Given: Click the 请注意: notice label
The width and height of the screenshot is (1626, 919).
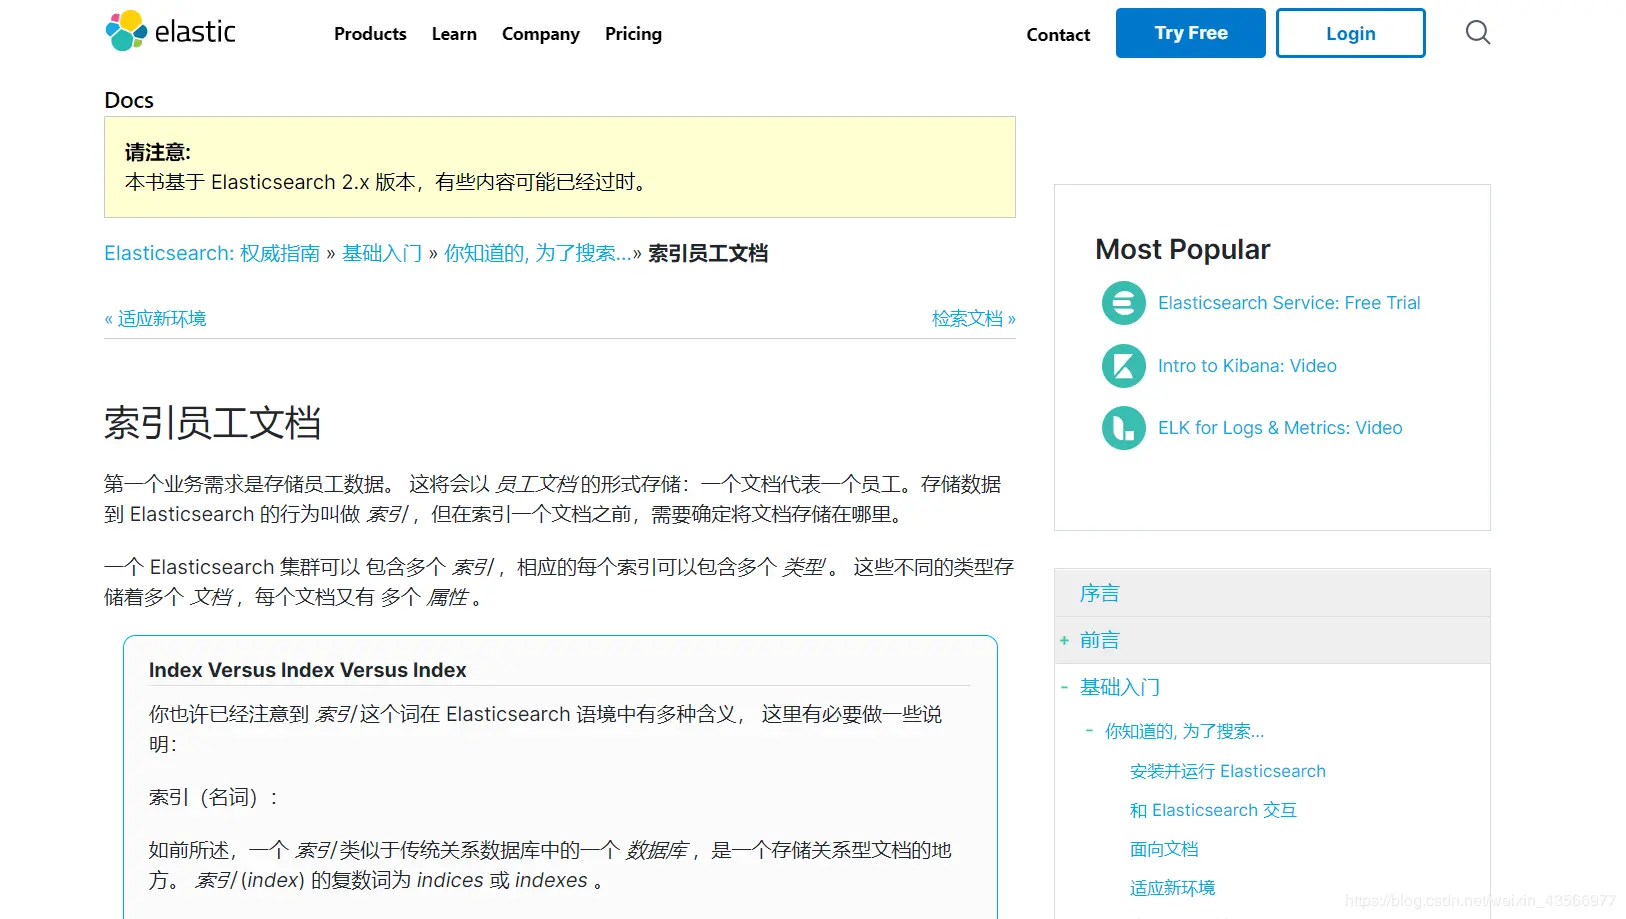Looking at the screenshot, I should [x=158, y=152].
